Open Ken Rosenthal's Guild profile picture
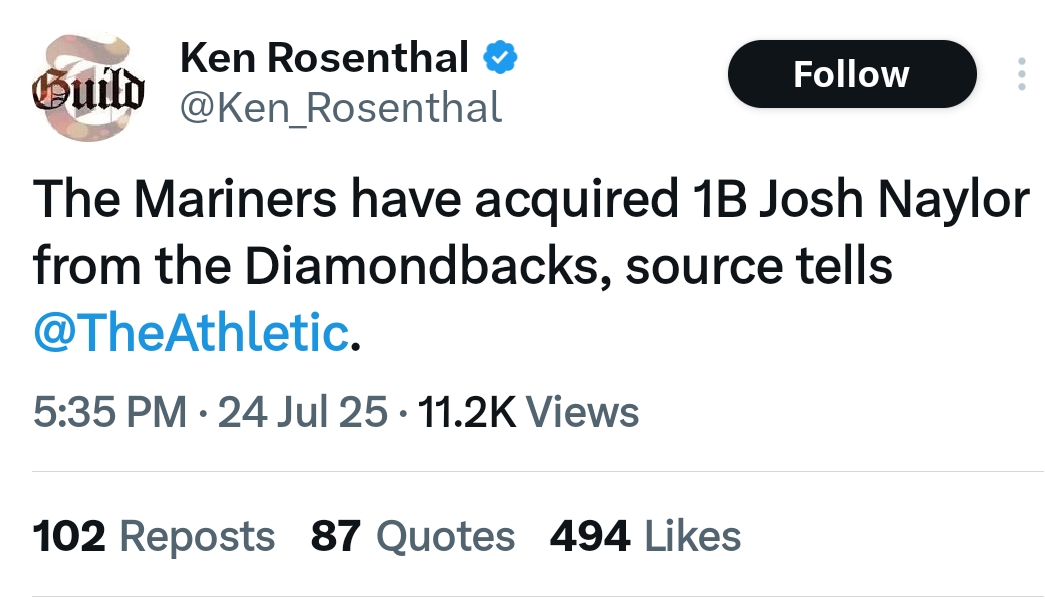Screen dimensions: 1045x612 pyautogui.click(x=88, y=87)
